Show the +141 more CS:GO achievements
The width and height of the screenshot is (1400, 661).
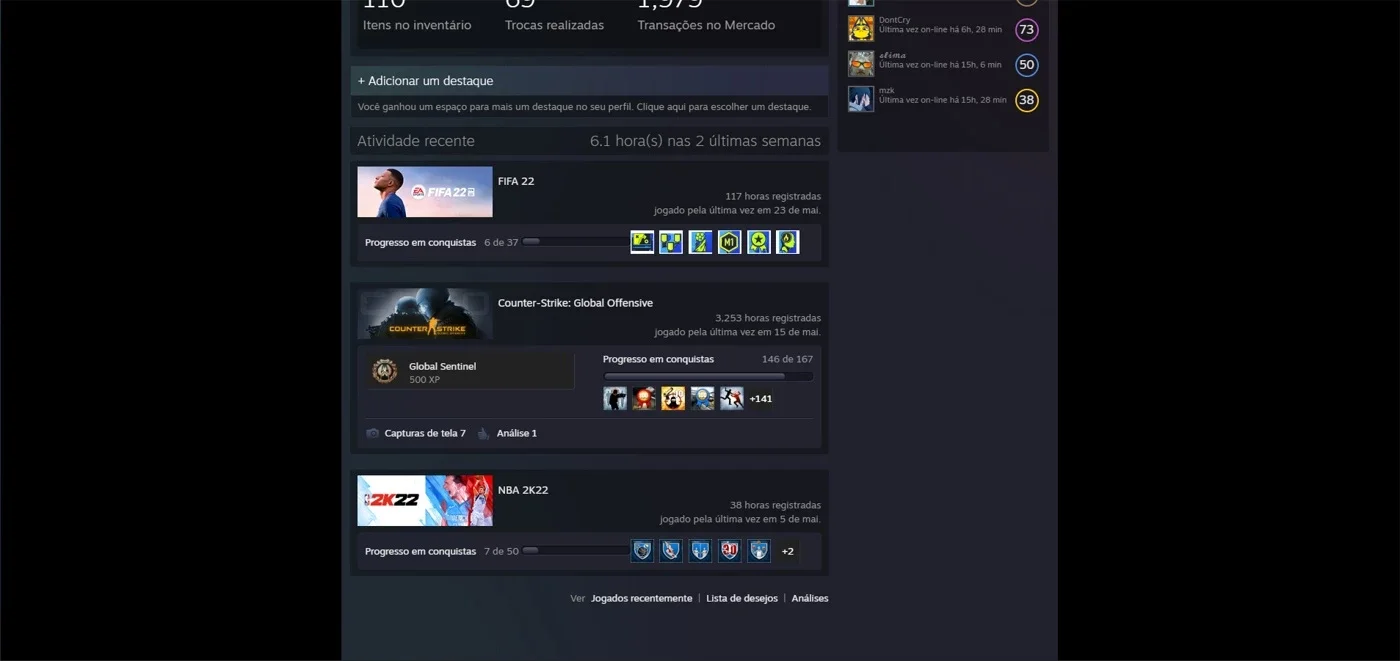point(761,398)
